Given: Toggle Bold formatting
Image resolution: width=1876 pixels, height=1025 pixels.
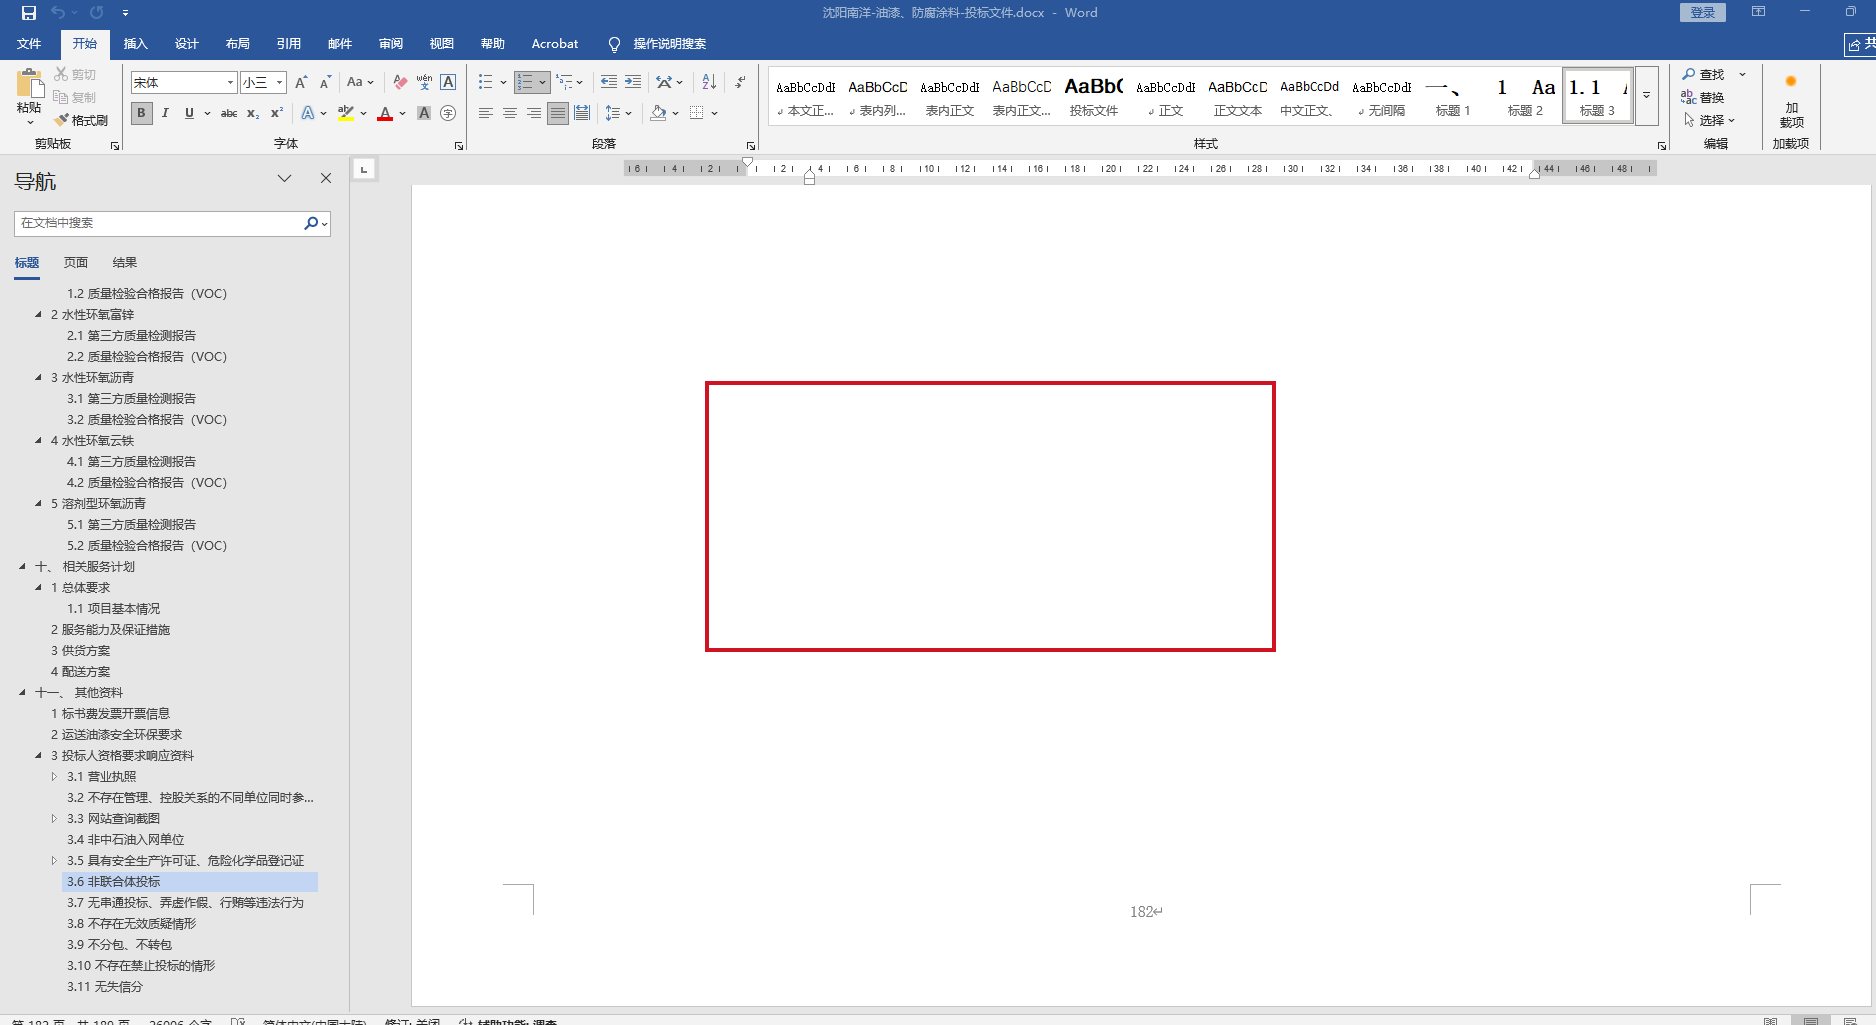Looking at the screenshot, I should [x=141, y=113].
